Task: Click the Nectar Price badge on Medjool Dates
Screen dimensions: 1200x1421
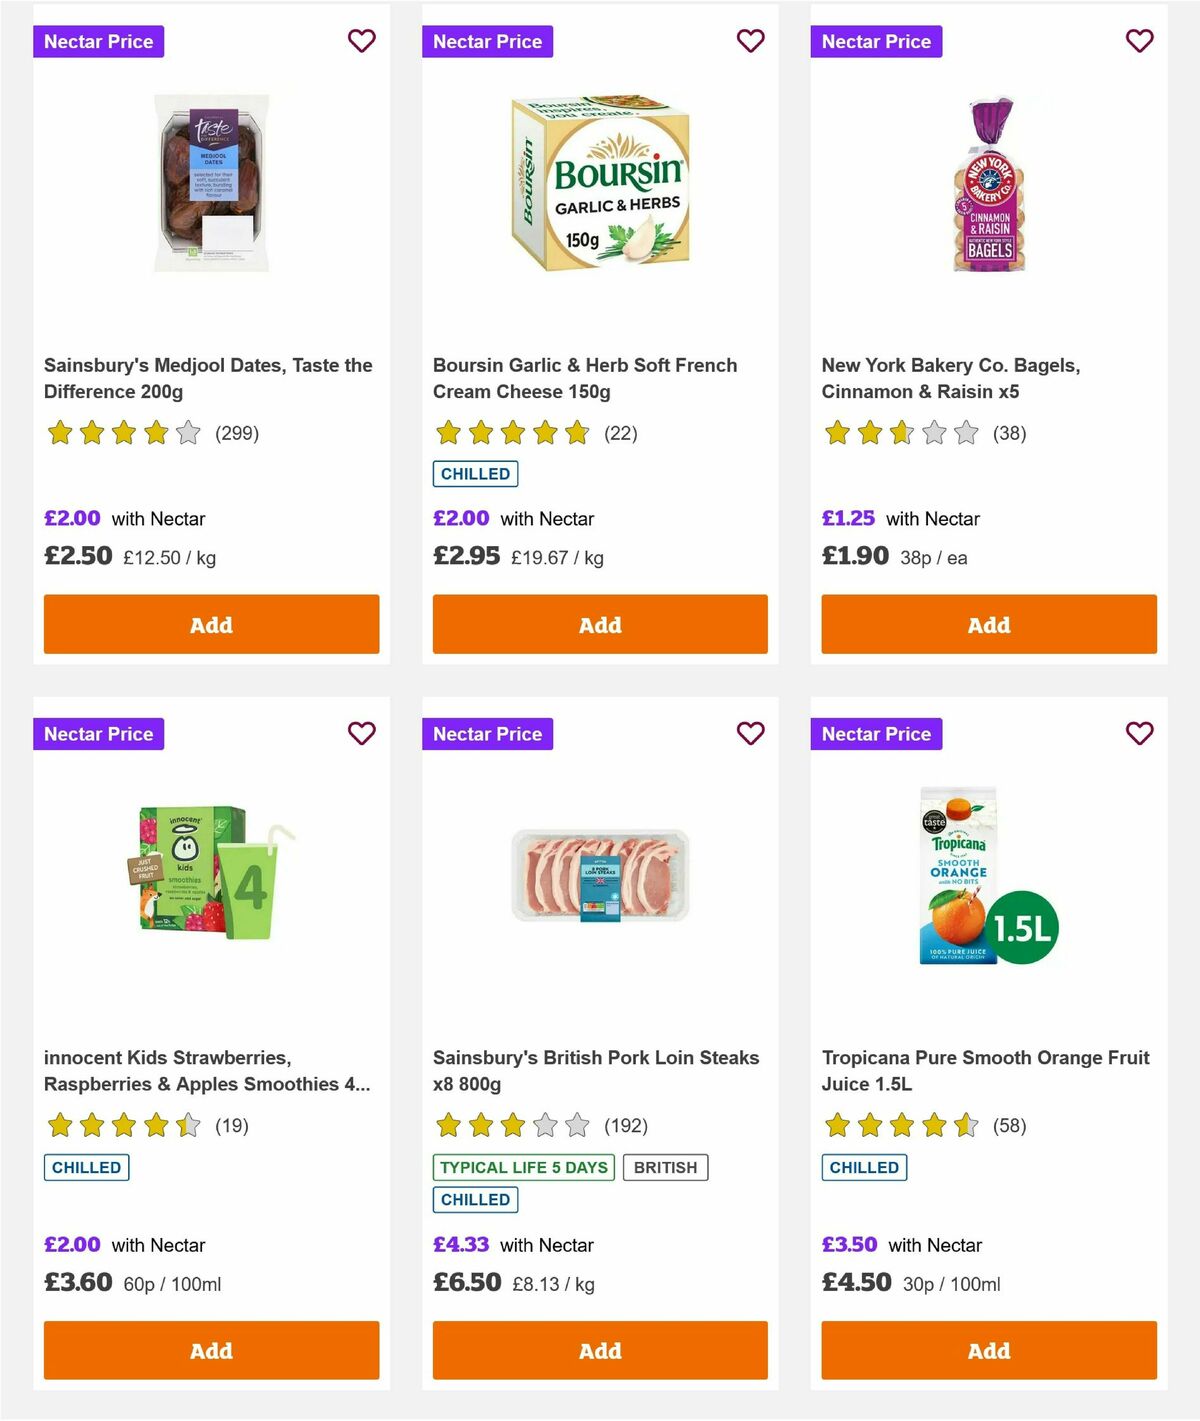Action: point(99,41)
